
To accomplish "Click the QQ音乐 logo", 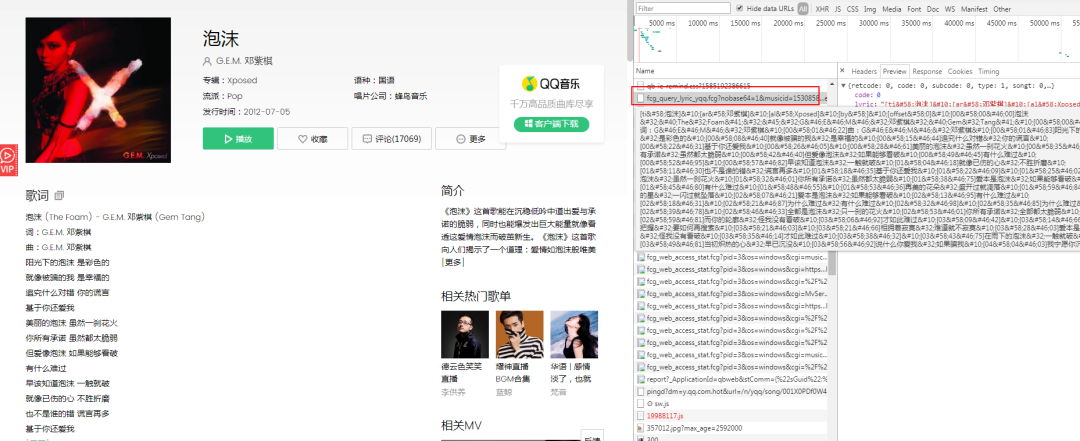I will coord(551,84).
